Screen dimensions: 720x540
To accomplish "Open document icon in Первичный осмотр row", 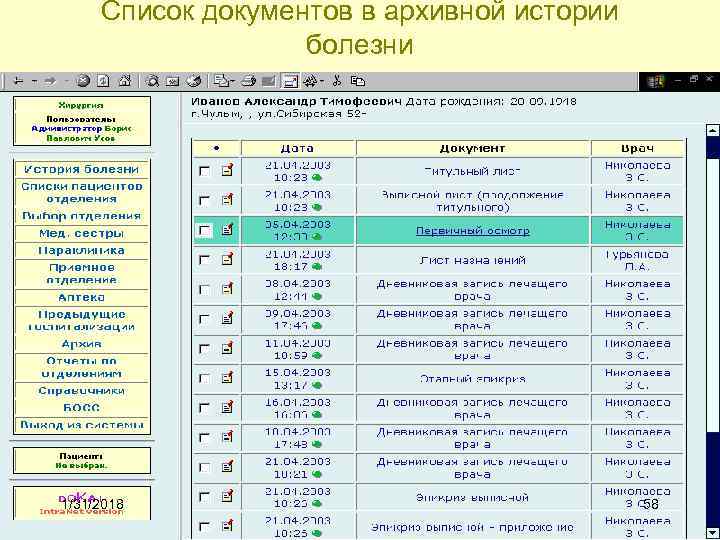I will tap(227, 230).
